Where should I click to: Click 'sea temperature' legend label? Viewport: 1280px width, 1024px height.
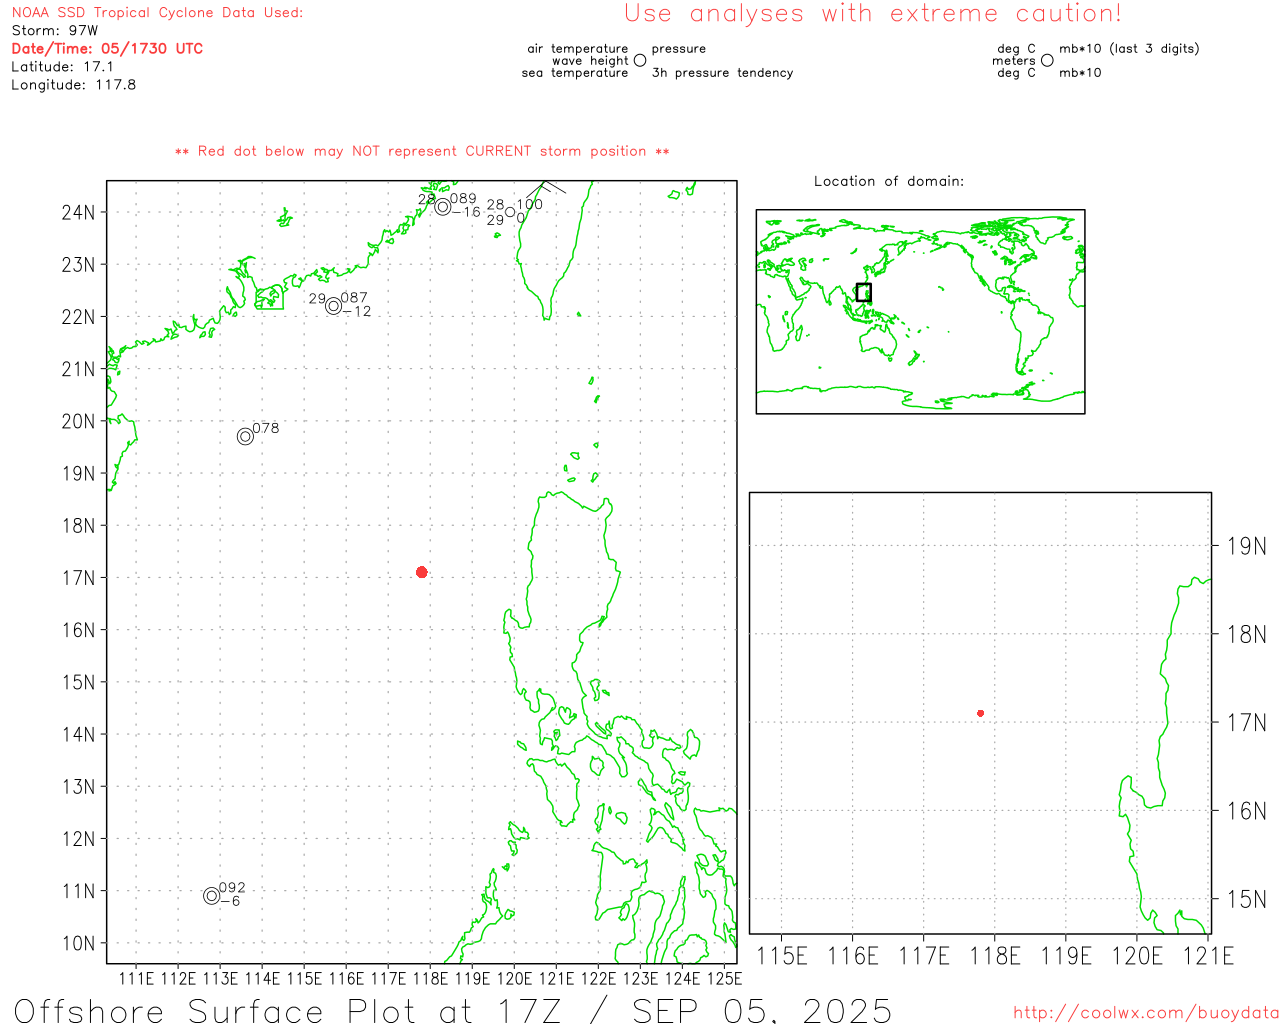pos(575,73)
